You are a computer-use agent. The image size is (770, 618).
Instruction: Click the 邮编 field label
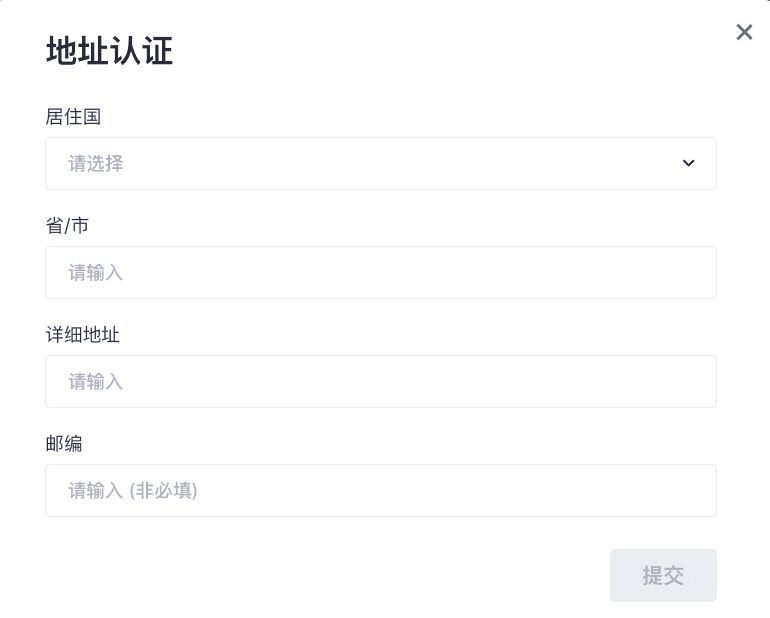click(64, 443)
